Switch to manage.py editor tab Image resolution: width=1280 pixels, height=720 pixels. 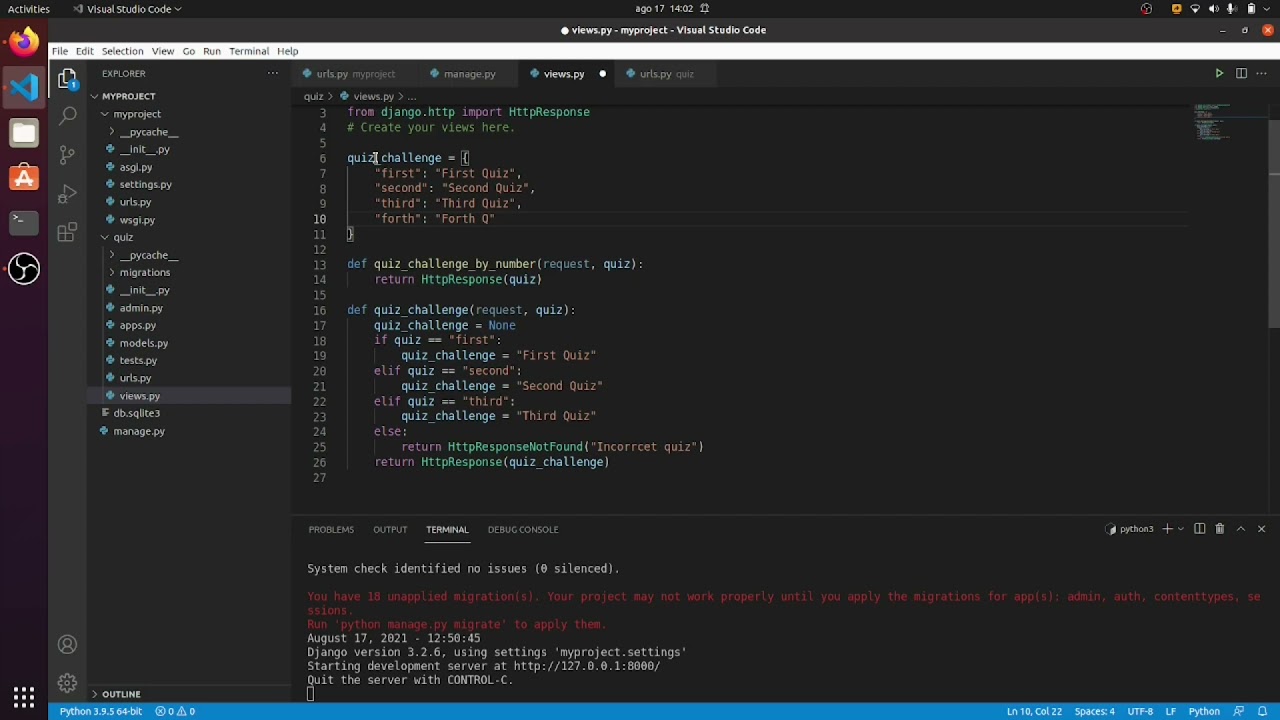point(469,74)
